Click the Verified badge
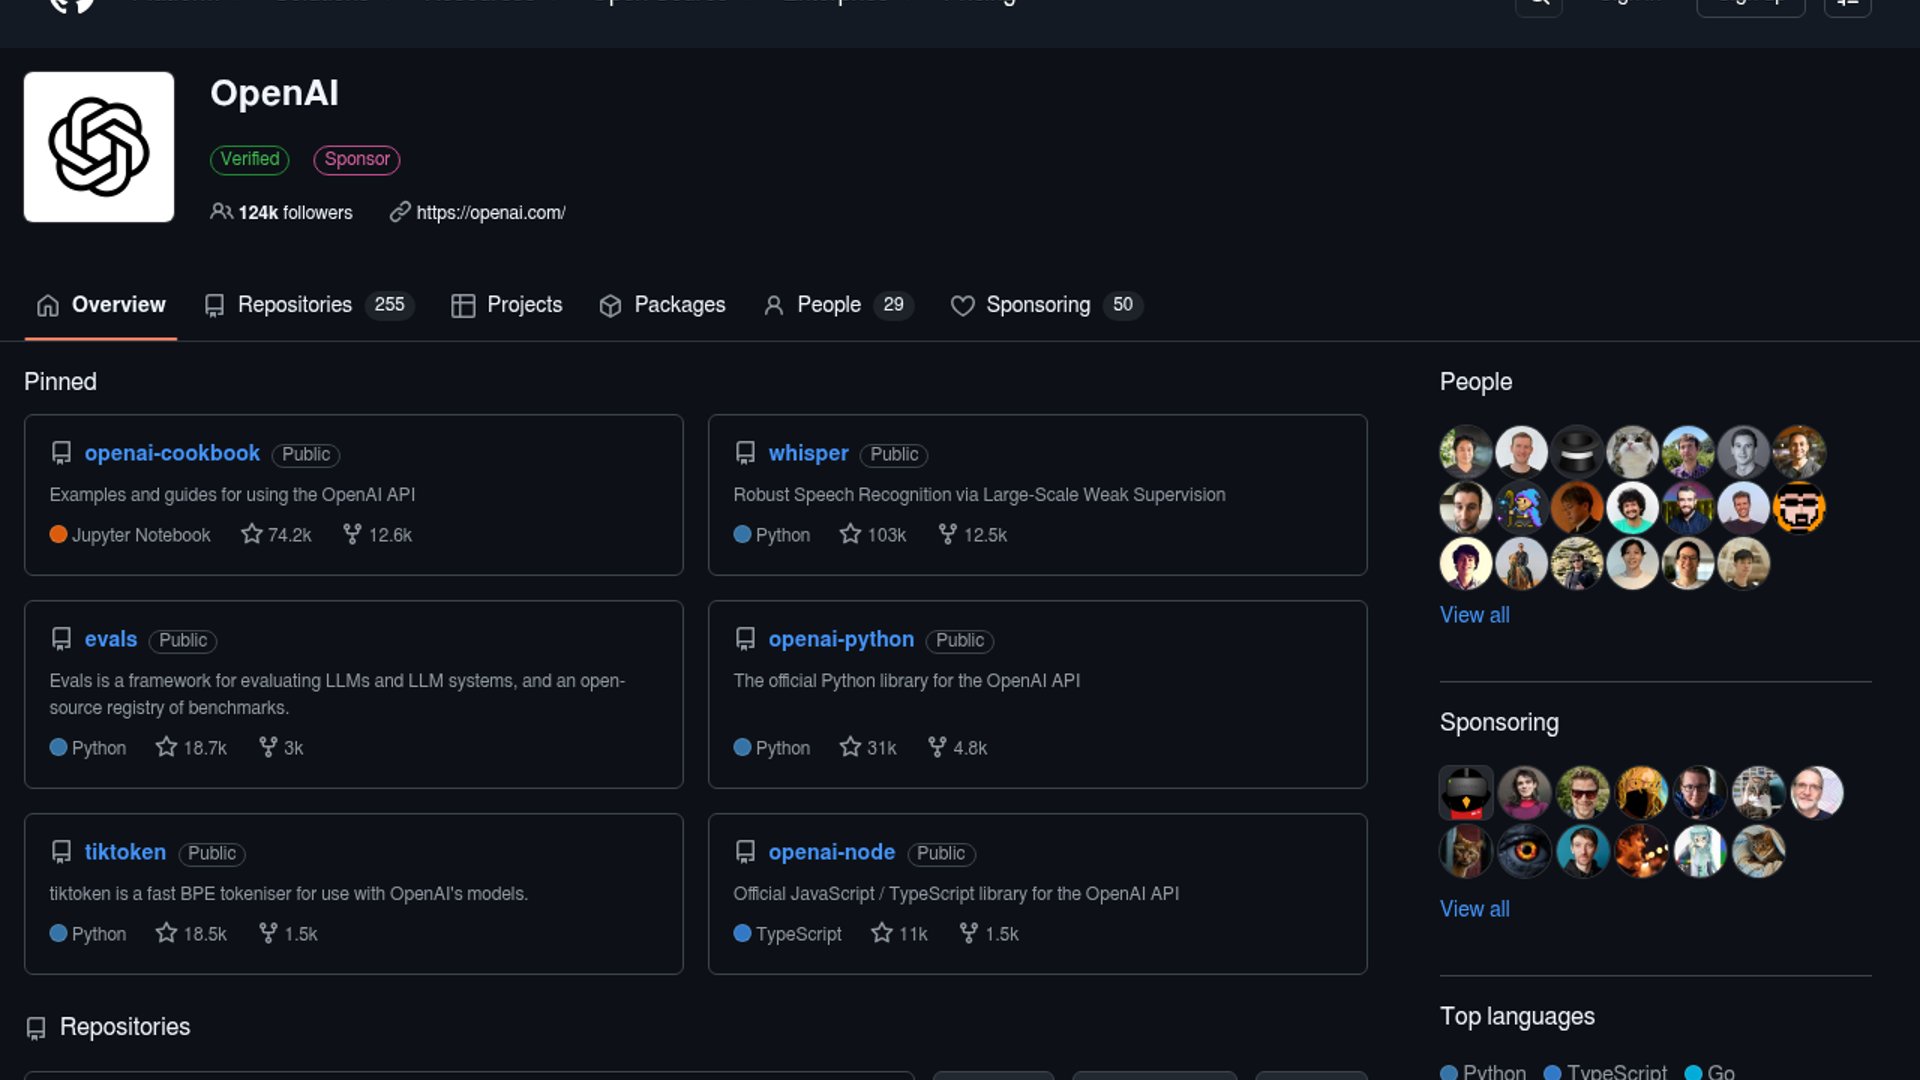This screenshot has height=1080, width=1920. (250, 159)
